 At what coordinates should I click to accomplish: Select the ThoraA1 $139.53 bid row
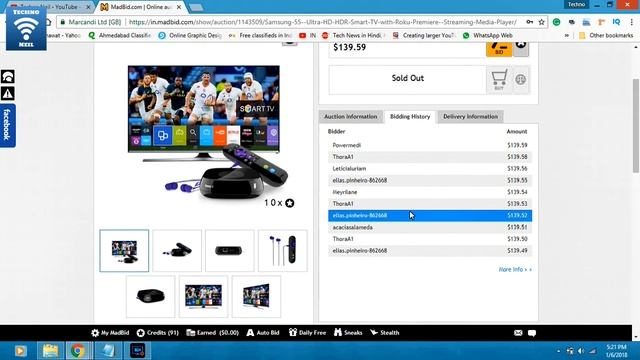click(x=430, y=204)
